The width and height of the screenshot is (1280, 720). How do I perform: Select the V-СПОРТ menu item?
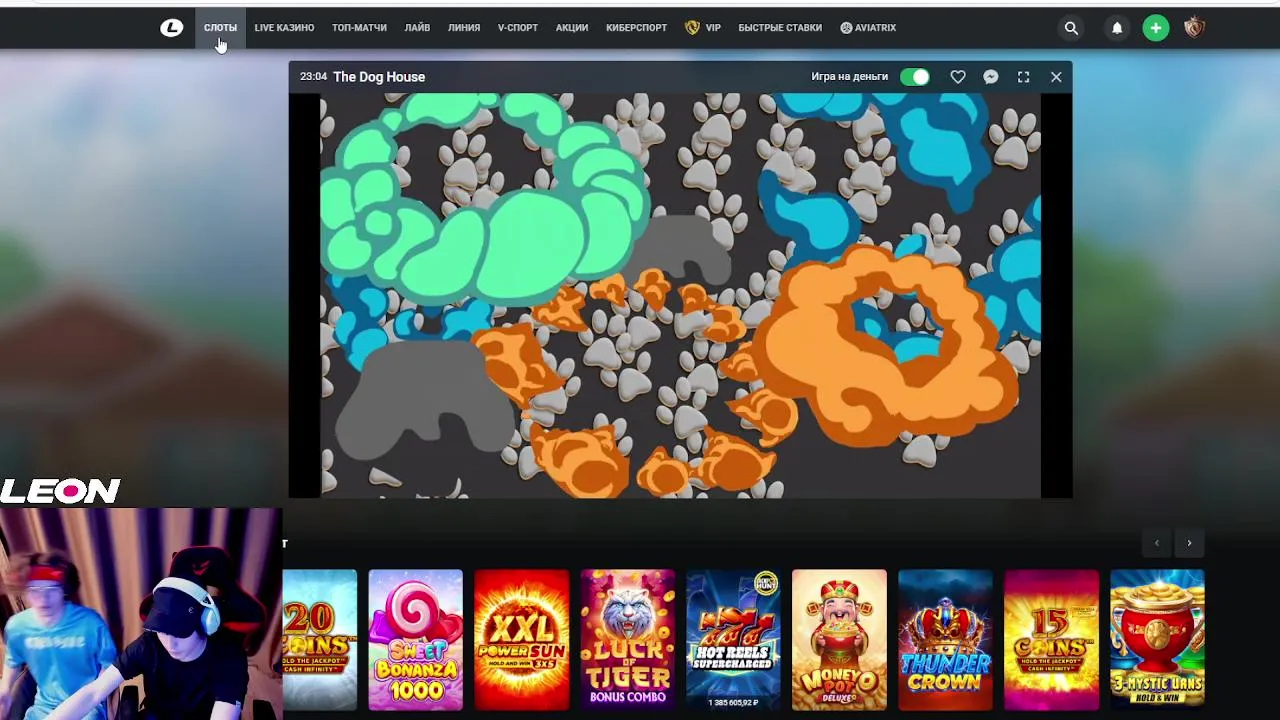click(x=518, y=28)
